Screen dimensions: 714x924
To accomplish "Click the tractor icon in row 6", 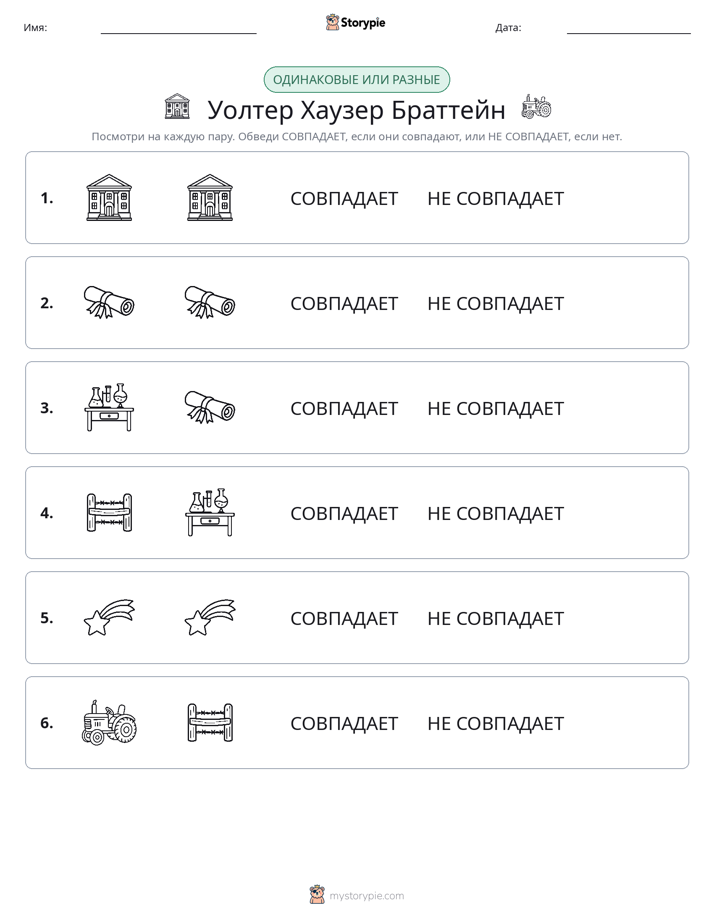I will pos(109,722).
